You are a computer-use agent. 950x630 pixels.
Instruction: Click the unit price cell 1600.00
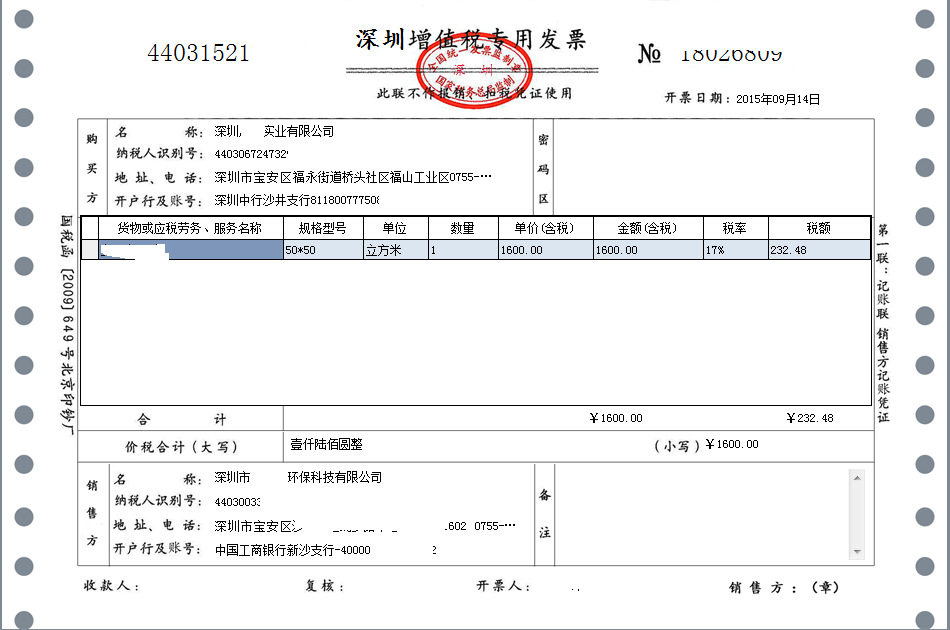tap(545, 250)
